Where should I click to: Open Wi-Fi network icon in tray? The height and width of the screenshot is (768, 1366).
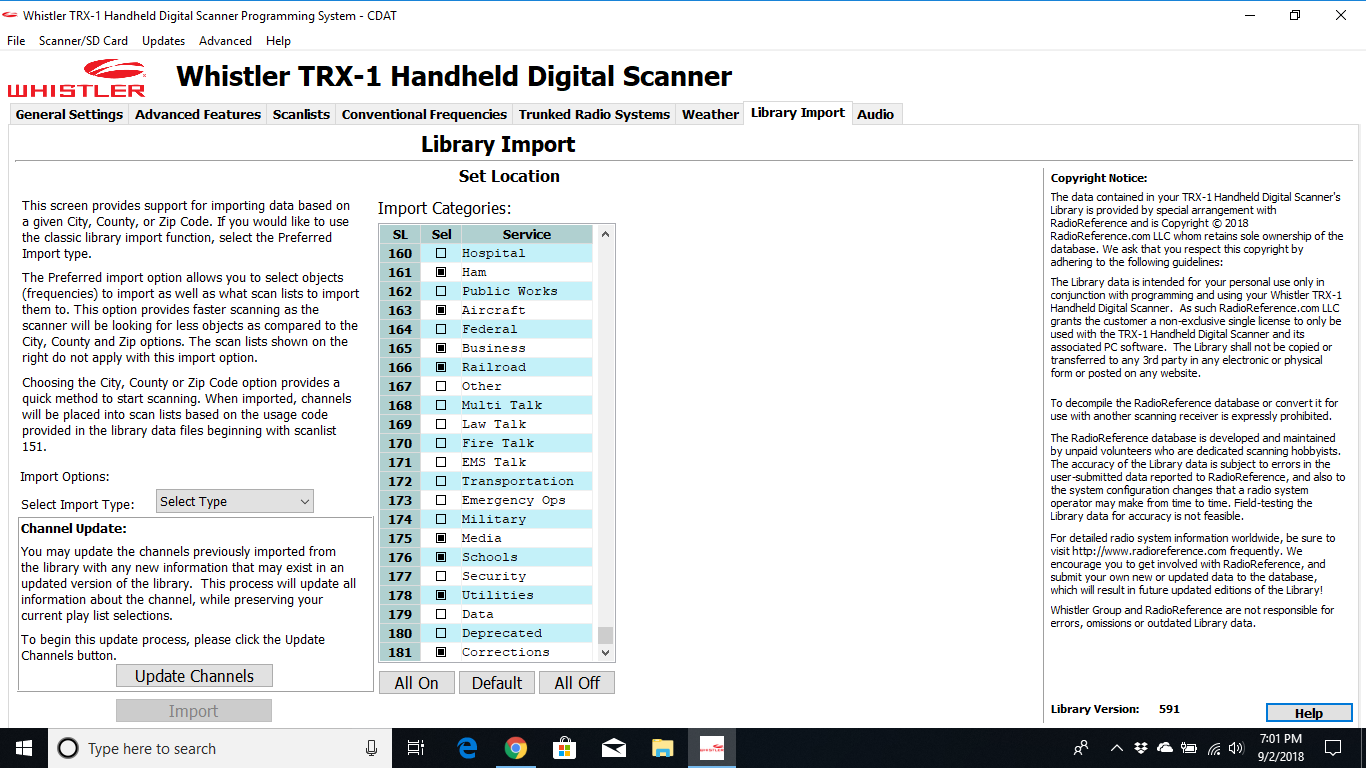click(x=1214, y=748)
